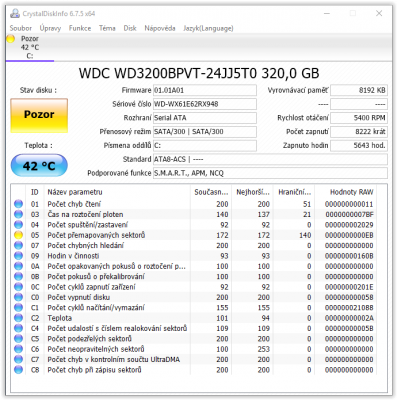Click the 42 °C temperature button
The width and height of the screenshot is (397, 400).
pyautogui.click(x=39, y=165)
